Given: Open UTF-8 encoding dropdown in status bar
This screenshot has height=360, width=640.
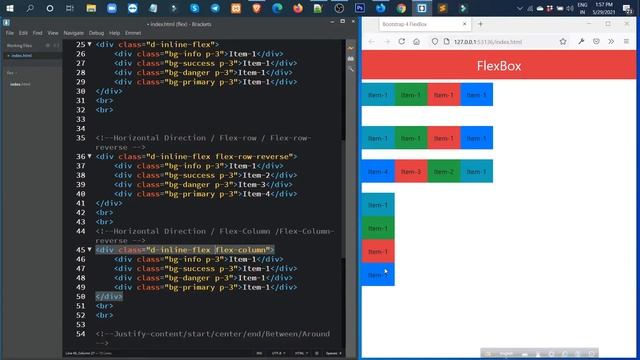Looking at the screenshot, I should pyautogui.click(x=279, y=353).
